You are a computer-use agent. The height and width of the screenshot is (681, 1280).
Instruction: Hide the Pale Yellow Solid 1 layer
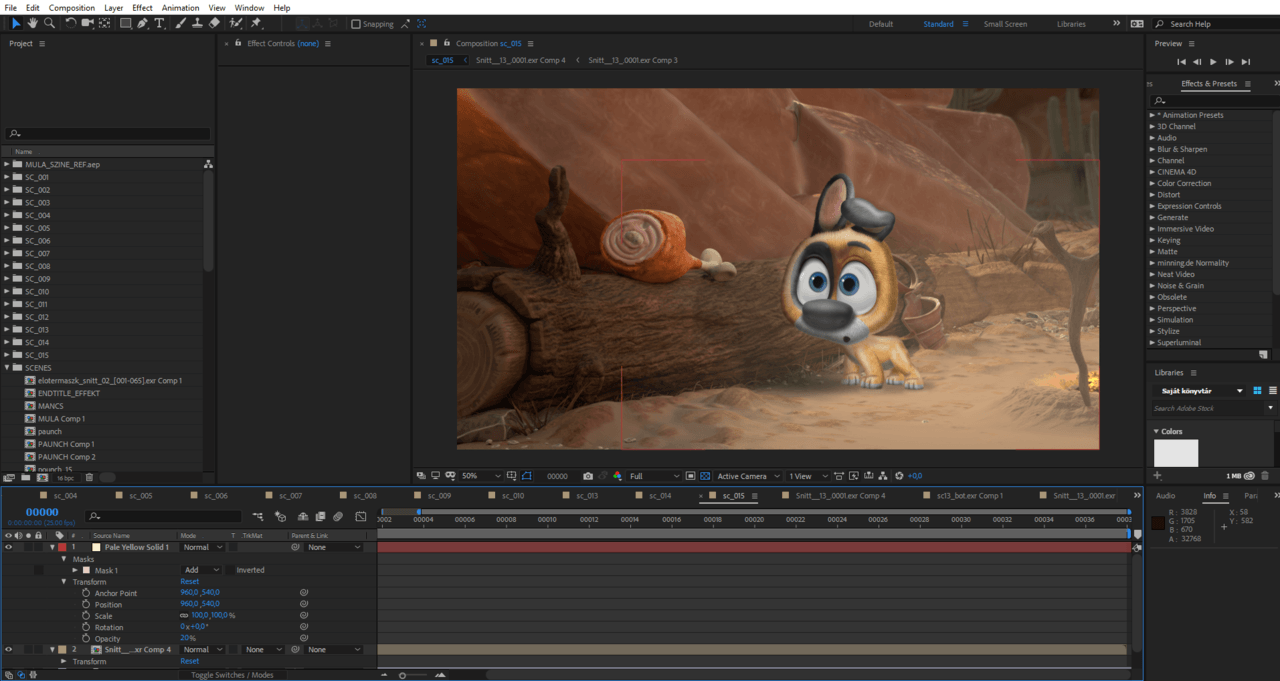point(8,547)
